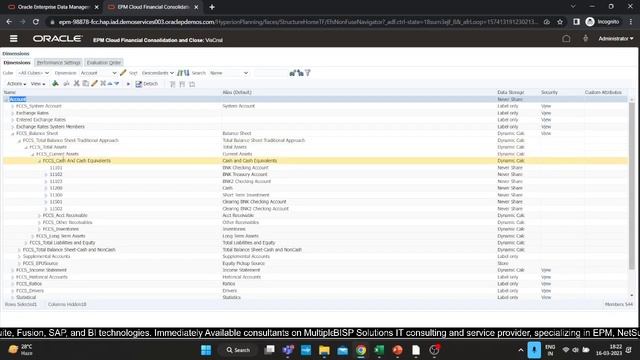Switch to Oracle Enterprise Data Management browser tab

coord(53,7)
